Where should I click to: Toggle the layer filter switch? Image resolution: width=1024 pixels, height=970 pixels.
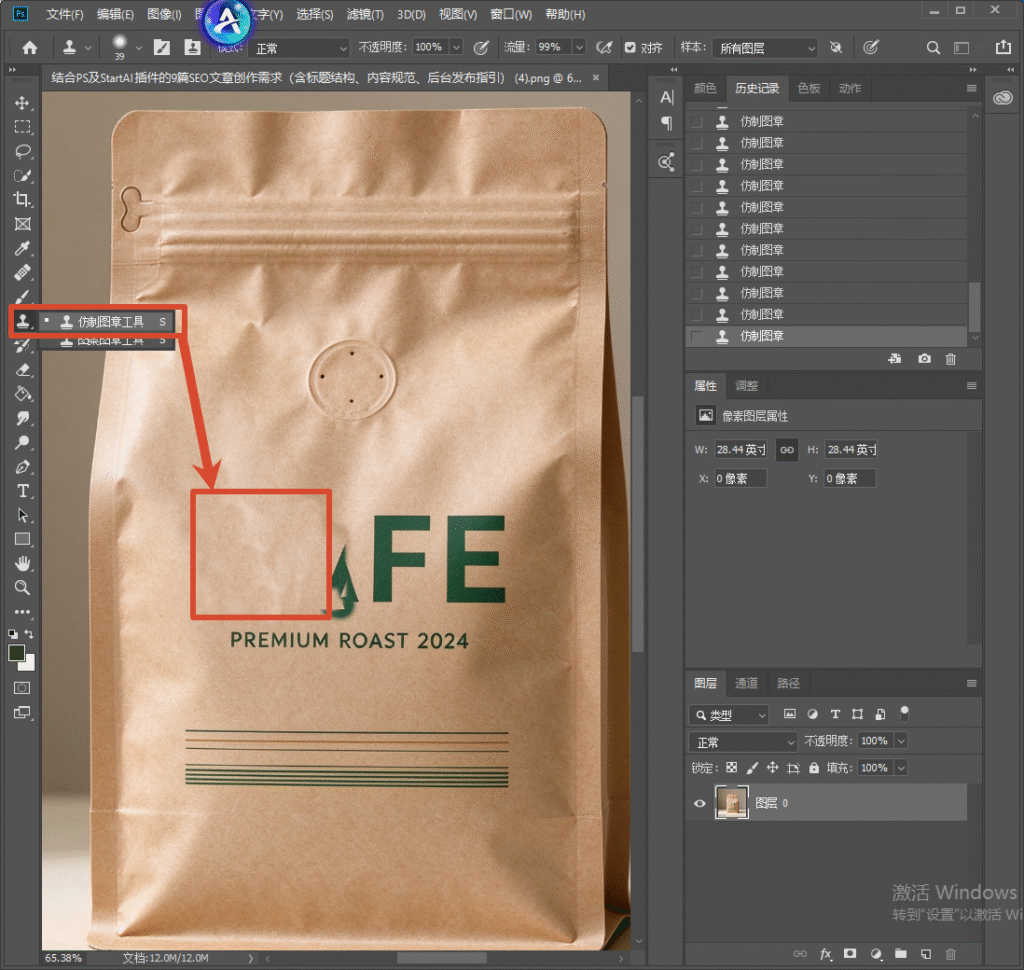coord(904,714)
